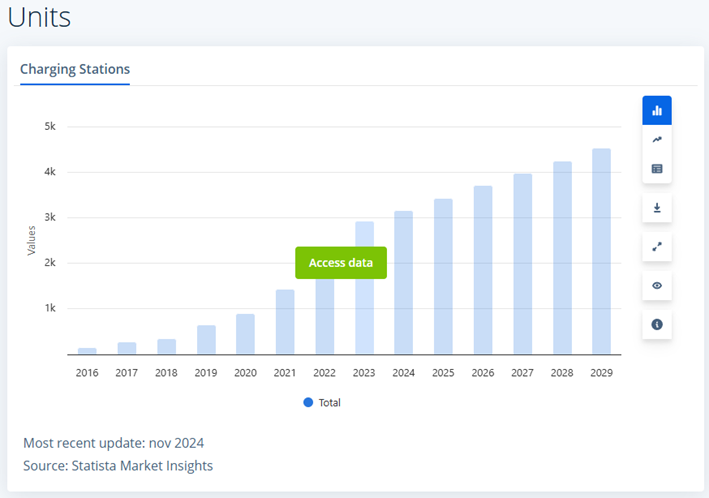Image resolution: width=709 pixels, height=498 pixels.
Task: Click 'Source: Statista Market Insights' text
Action: [x=118, y=465]
